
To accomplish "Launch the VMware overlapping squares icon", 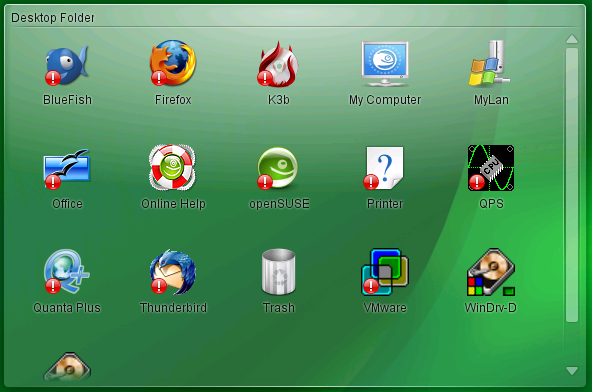I will coord(385,272).
